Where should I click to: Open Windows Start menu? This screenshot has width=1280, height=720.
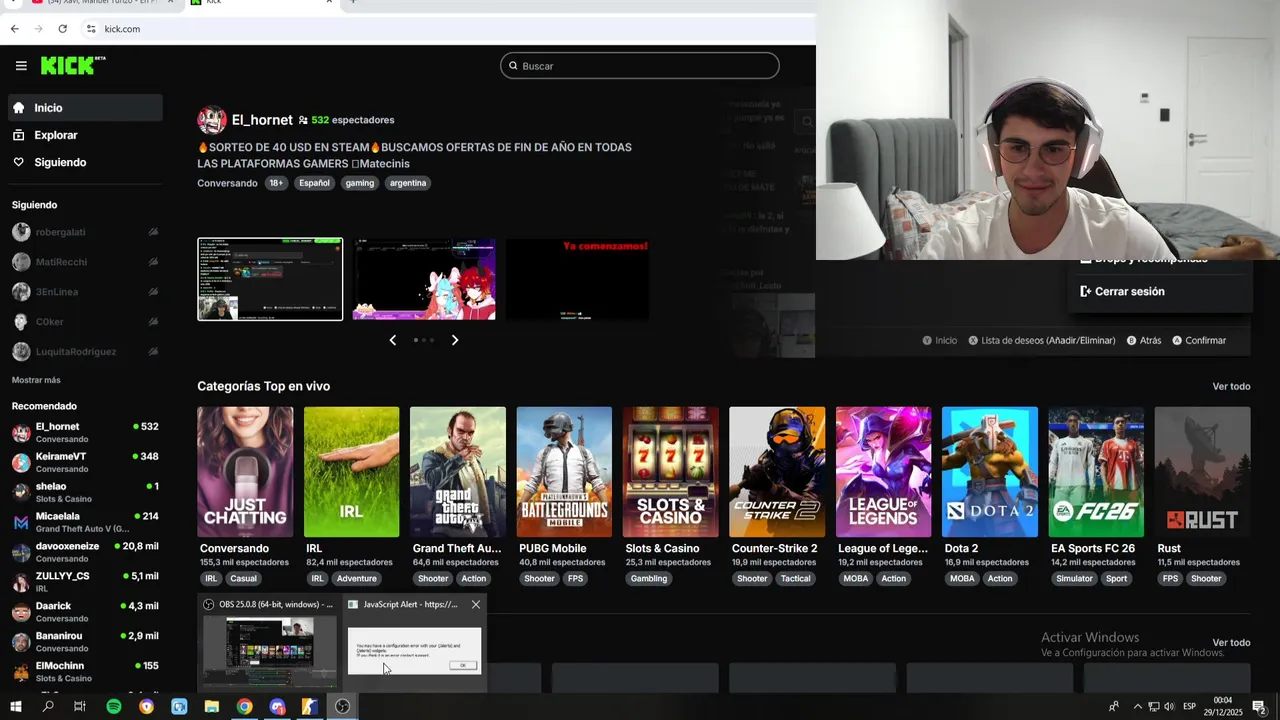pyautogui.click(x=15, y=707)
